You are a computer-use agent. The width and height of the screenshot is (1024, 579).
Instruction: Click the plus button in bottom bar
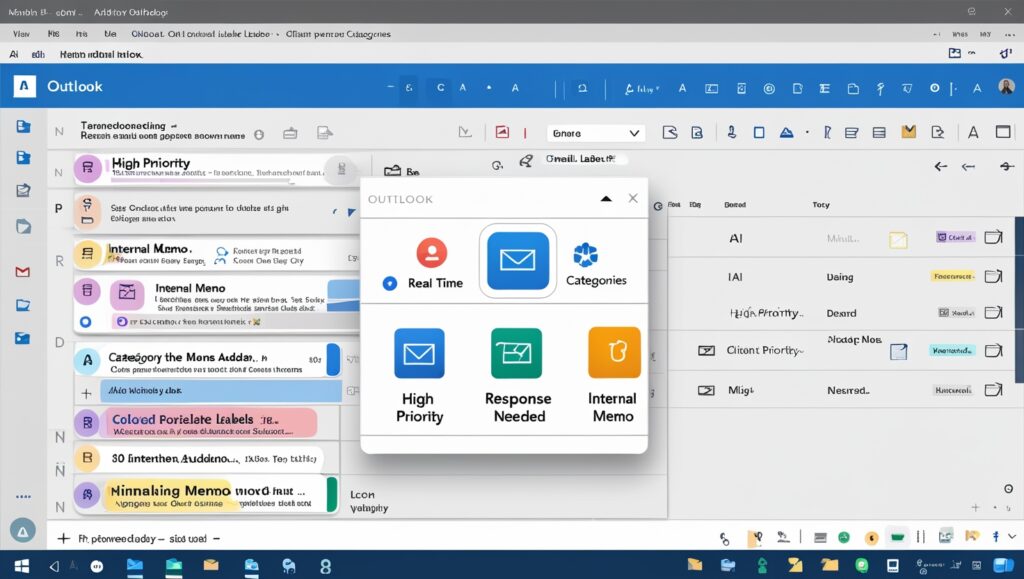[x=63, y=539]
